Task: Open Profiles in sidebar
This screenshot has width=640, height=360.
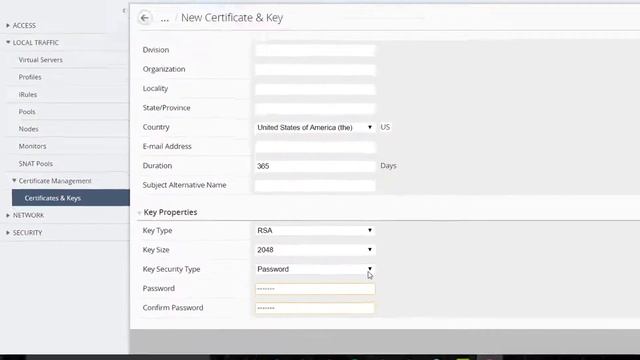Action: [30, 77]
